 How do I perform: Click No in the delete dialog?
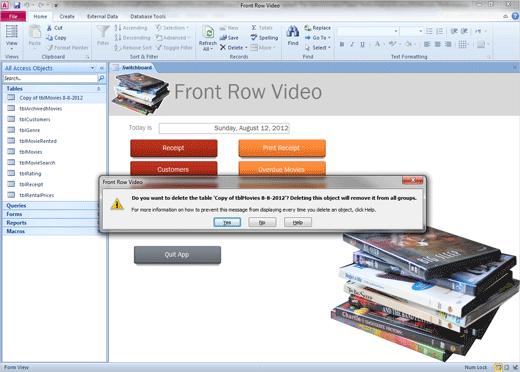(262, 222)
